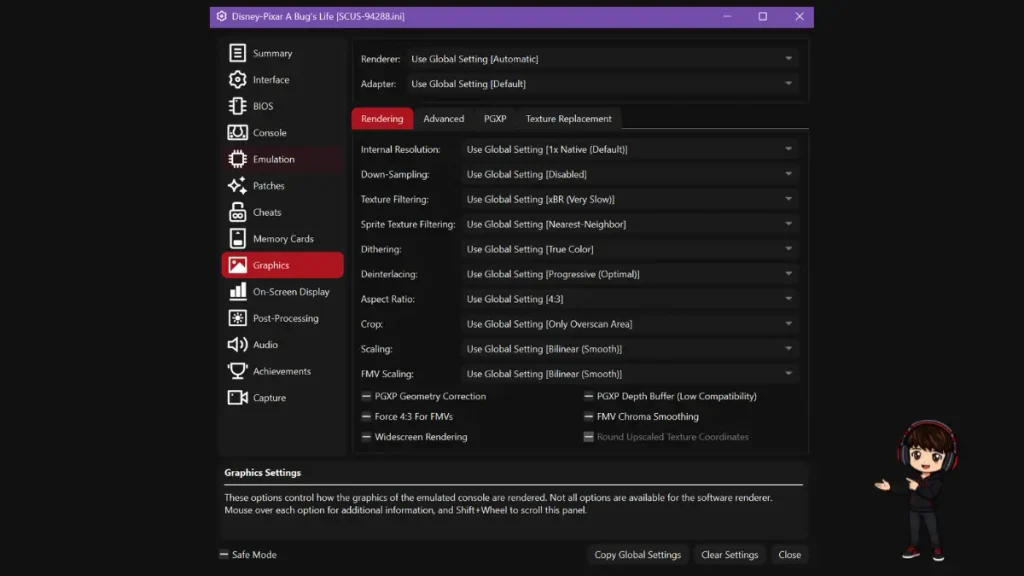Select the Capture camera icon
This screenshot has width=1024, height=576.
click(x=237, y=398)
